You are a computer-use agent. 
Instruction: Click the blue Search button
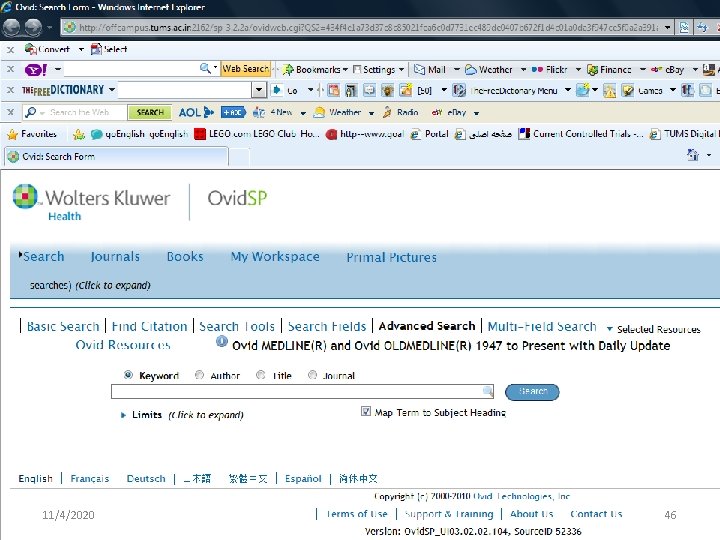pyautogui.click(x=532, y=392)
